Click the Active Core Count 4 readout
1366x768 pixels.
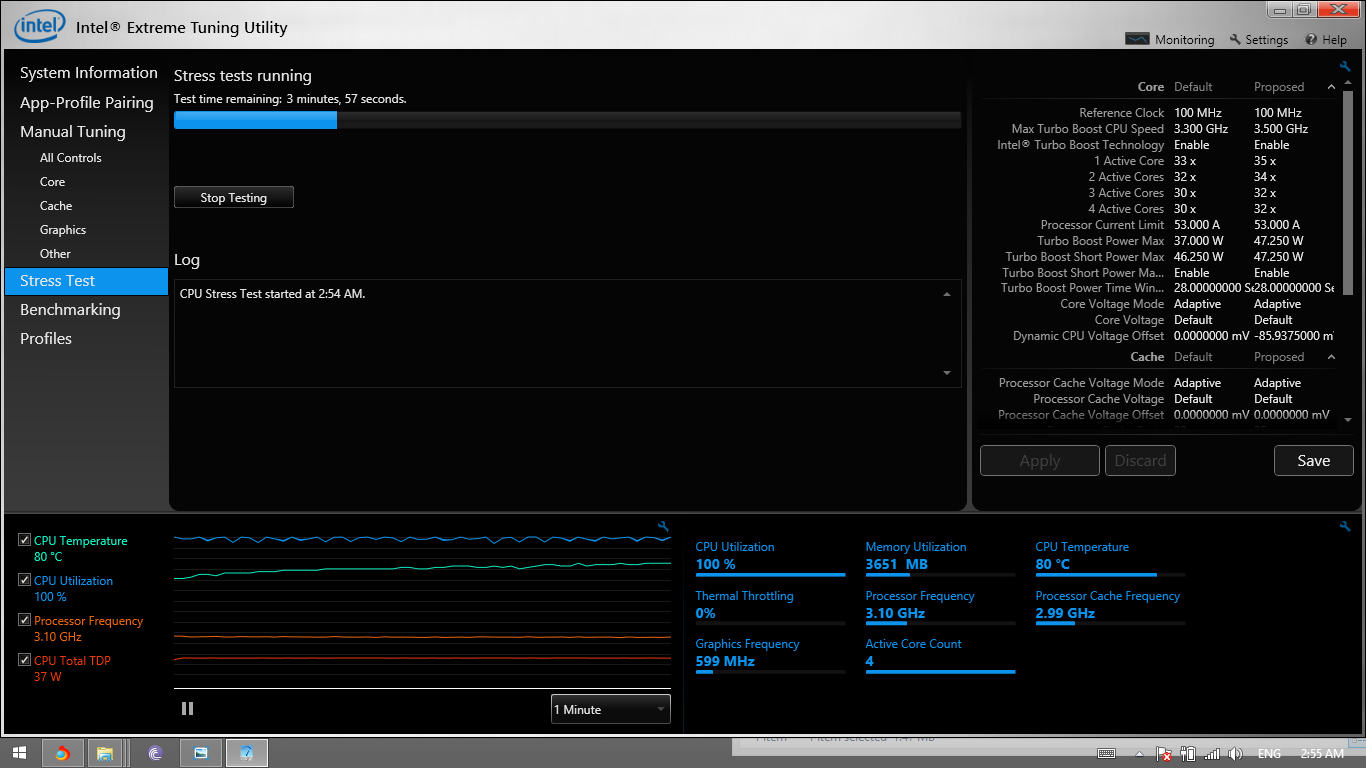coord(870,661)
